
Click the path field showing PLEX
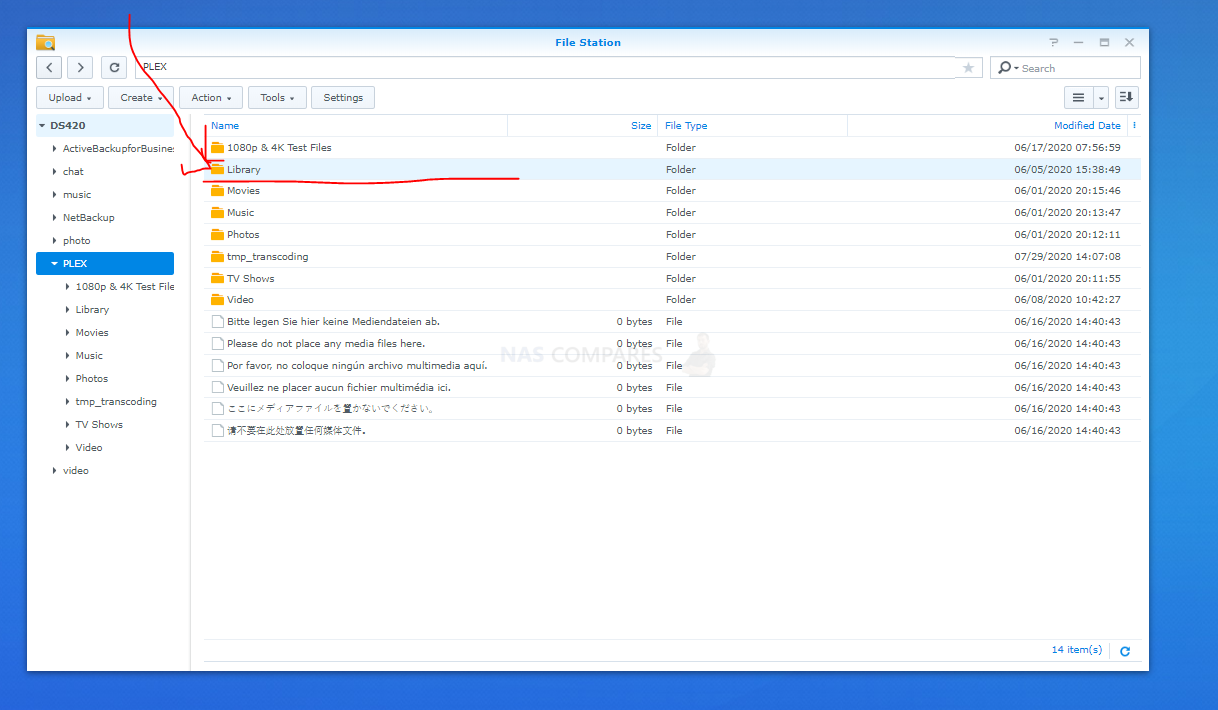[547, 67]
